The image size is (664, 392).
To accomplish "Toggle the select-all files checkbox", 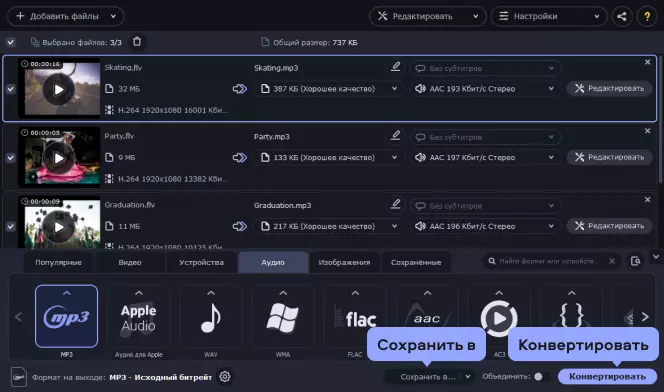I will tap(11, 42).
